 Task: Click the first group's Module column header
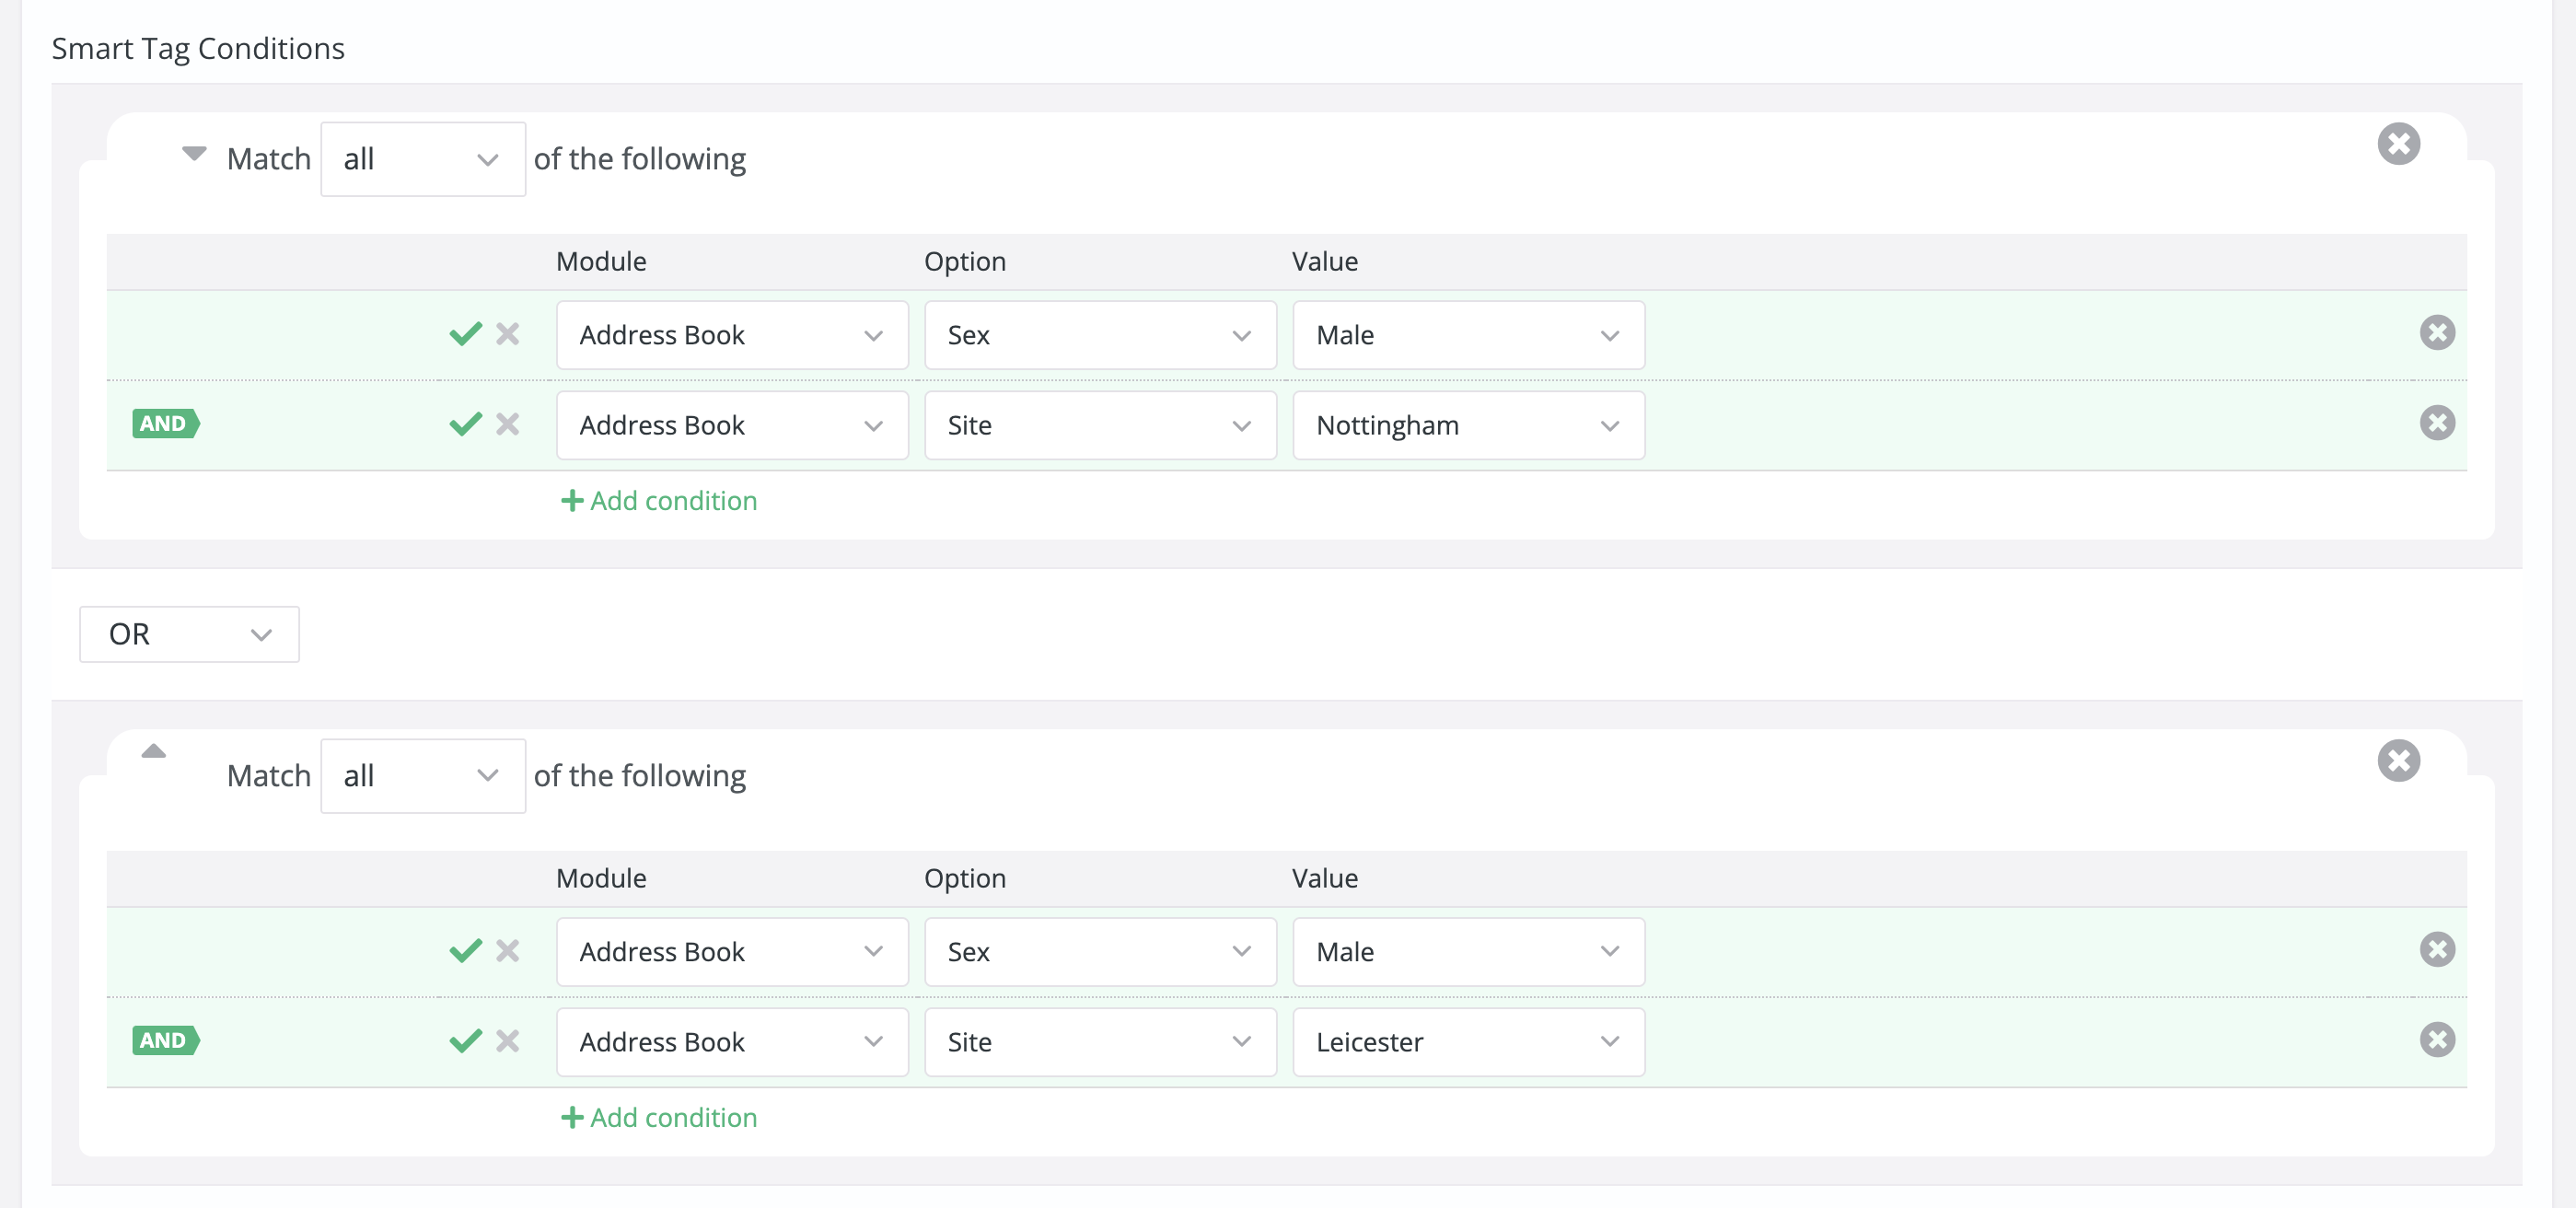click(x=601, y=262)
